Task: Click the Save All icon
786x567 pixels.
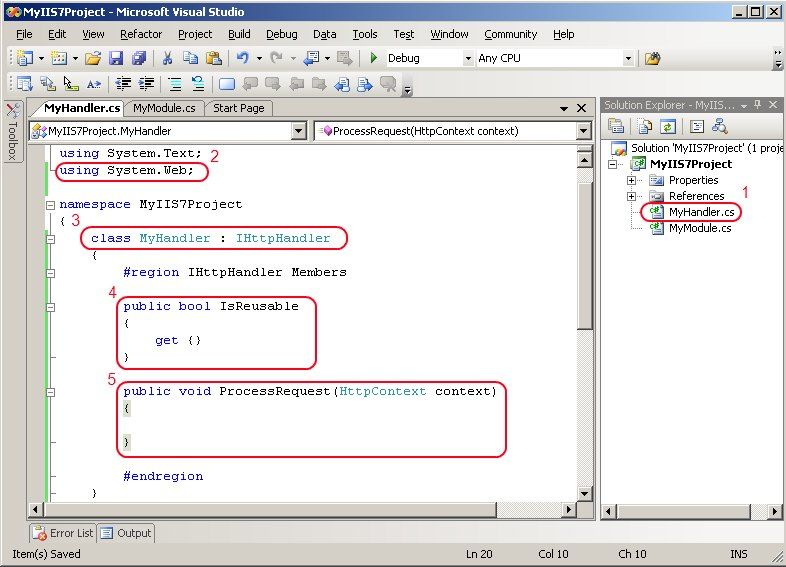Action: coord(139,58)
